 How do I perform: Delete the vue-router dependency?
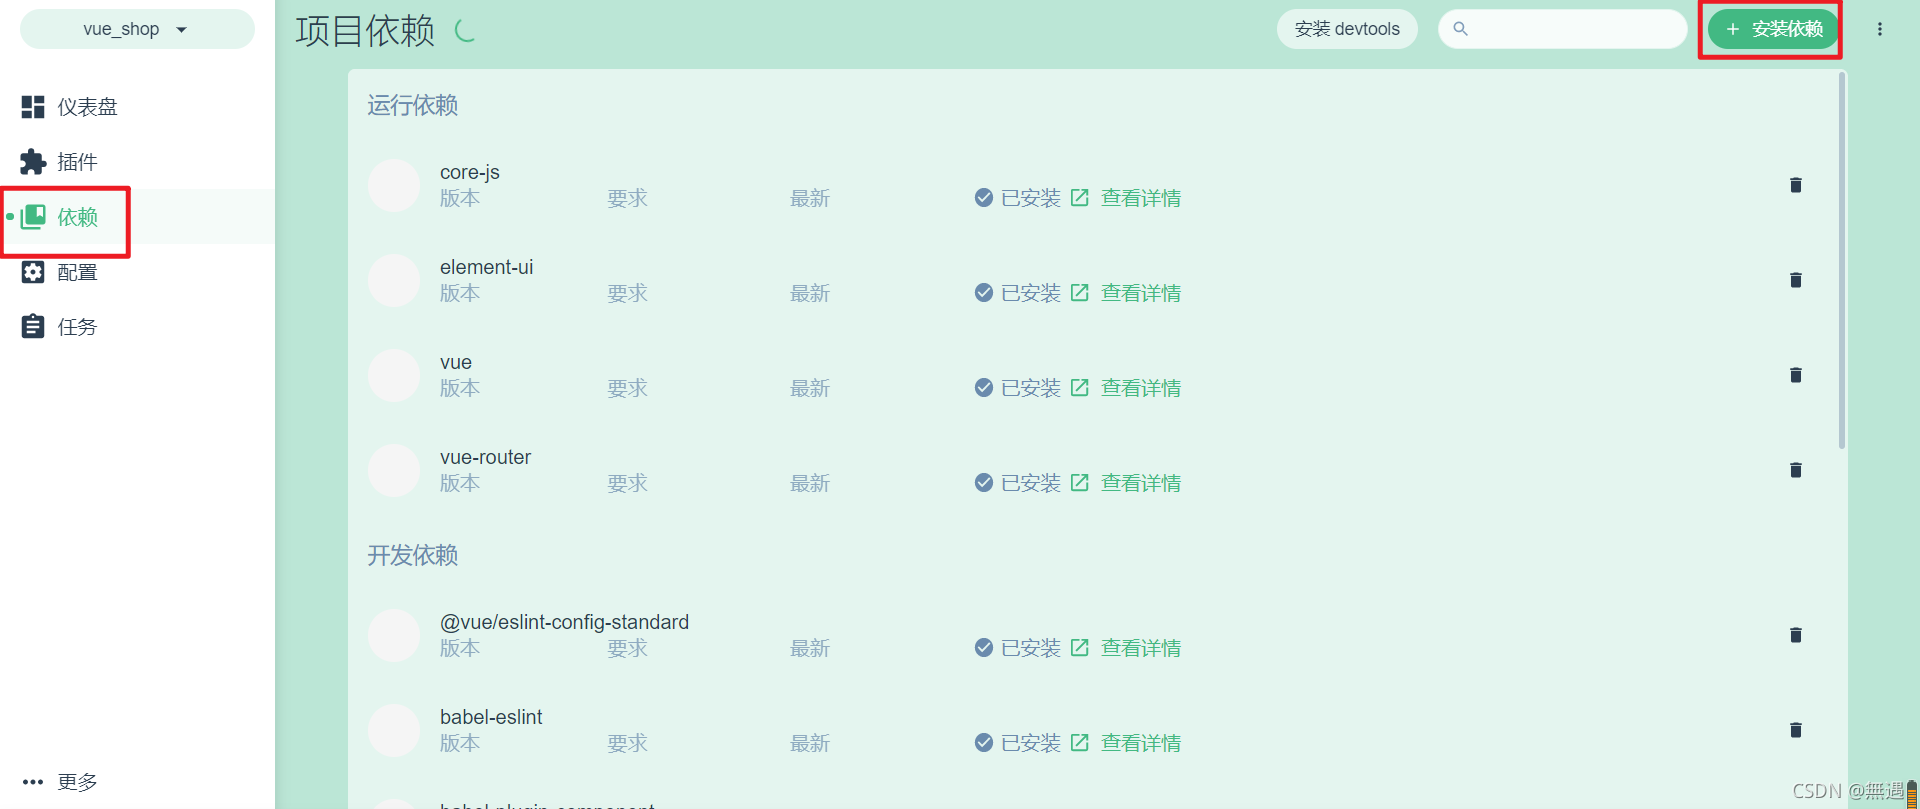tap(1796, 470)
